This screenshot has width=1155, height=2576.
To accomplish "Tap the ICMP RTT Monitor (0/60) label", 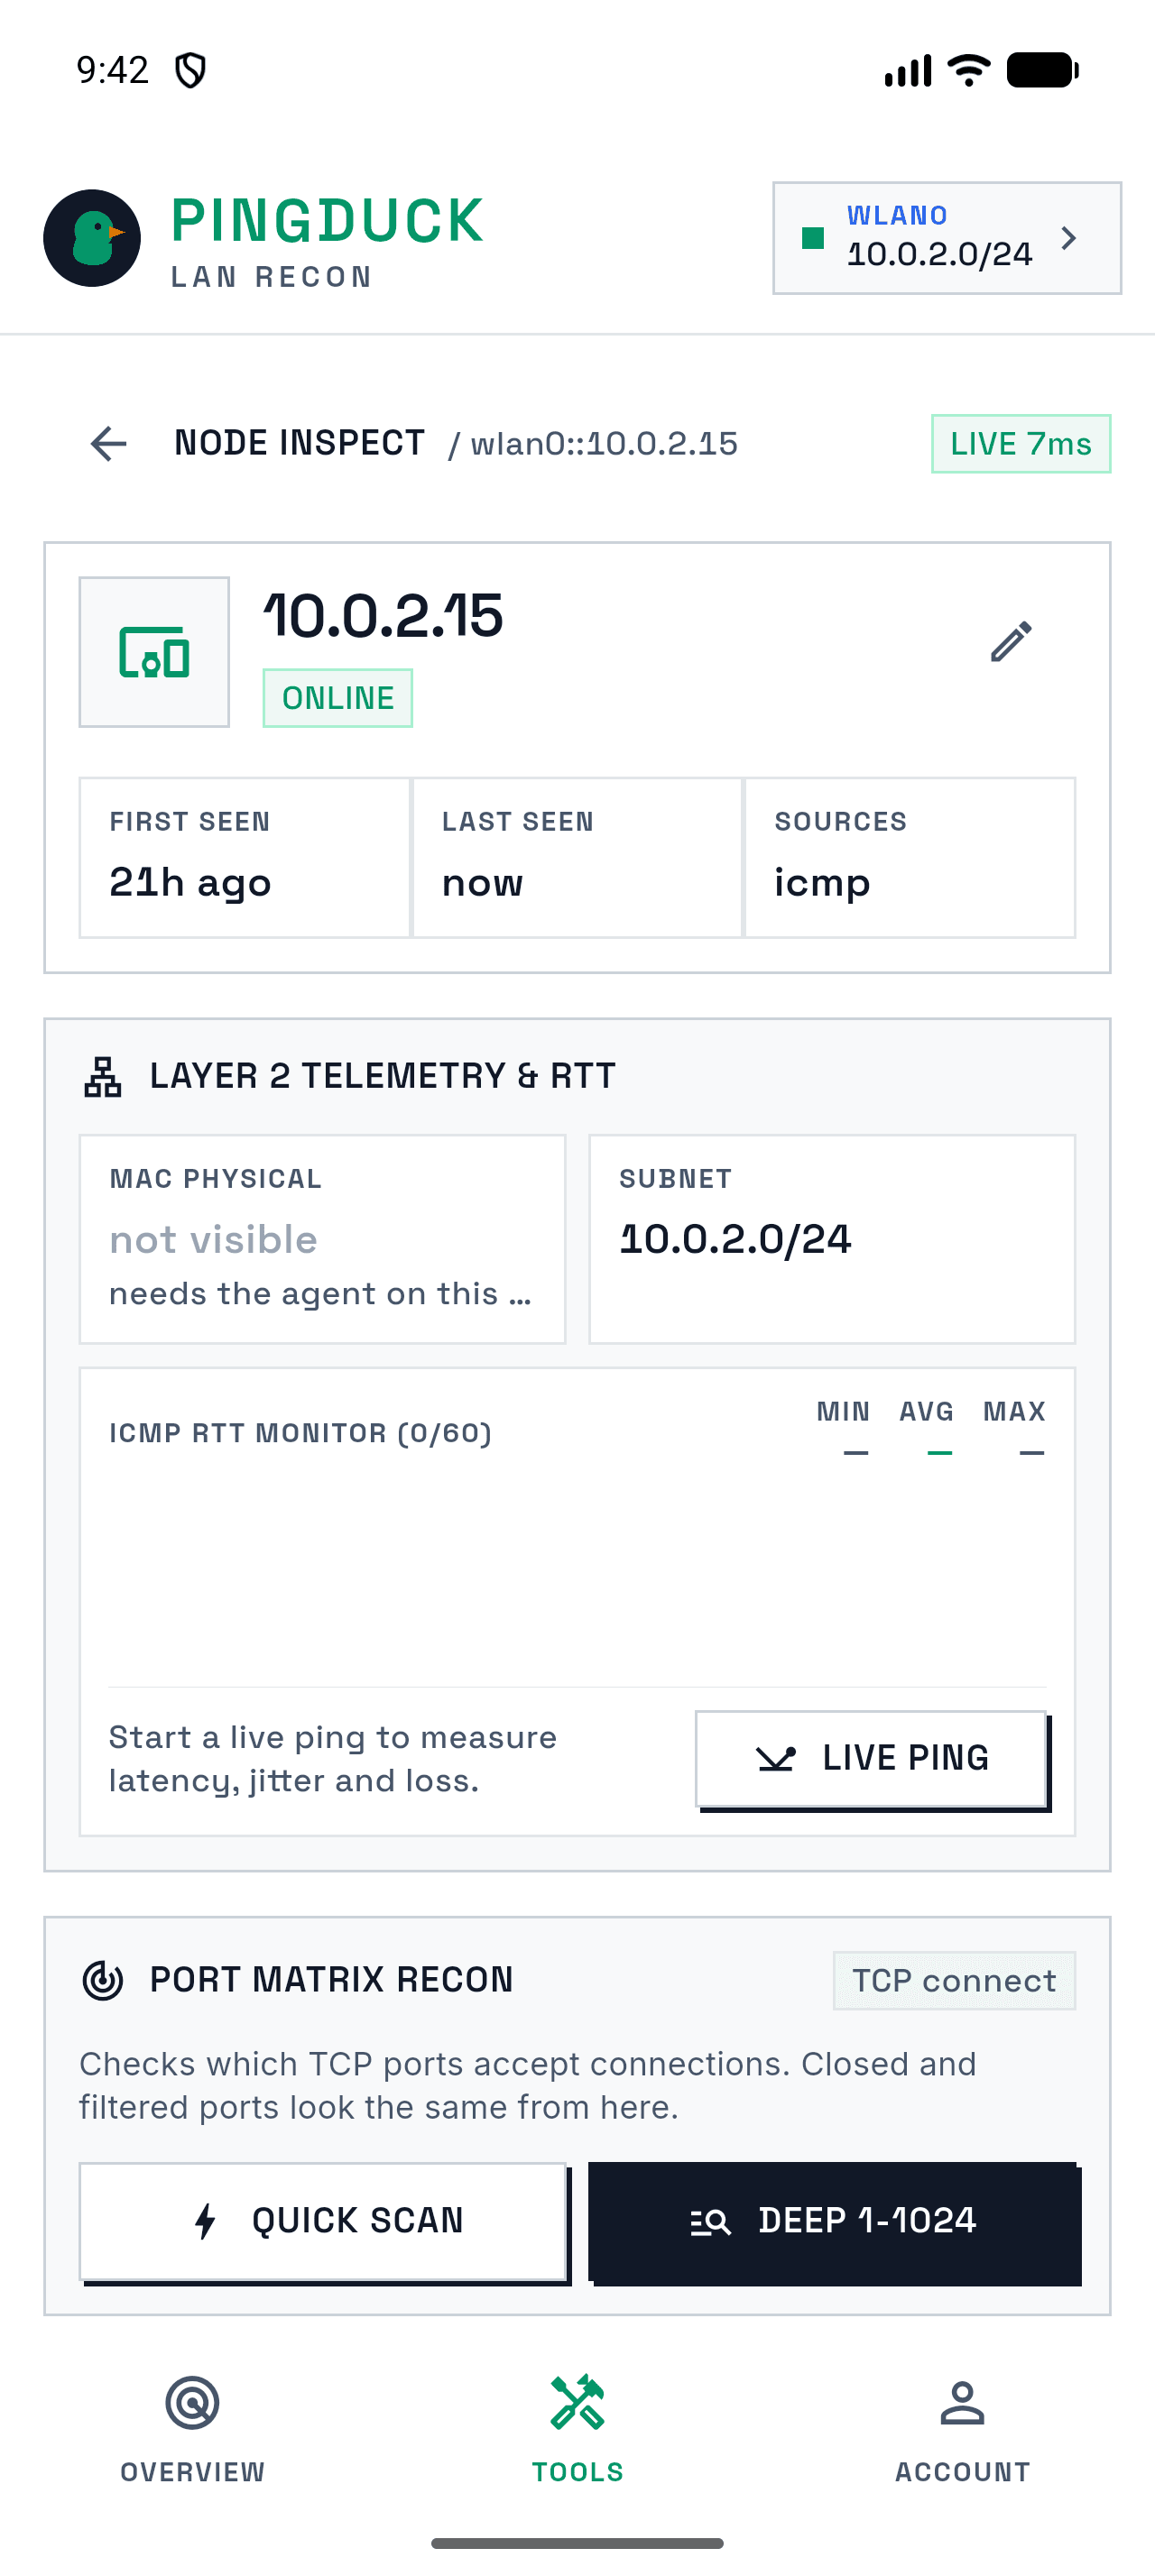I will pos(300,1433).
